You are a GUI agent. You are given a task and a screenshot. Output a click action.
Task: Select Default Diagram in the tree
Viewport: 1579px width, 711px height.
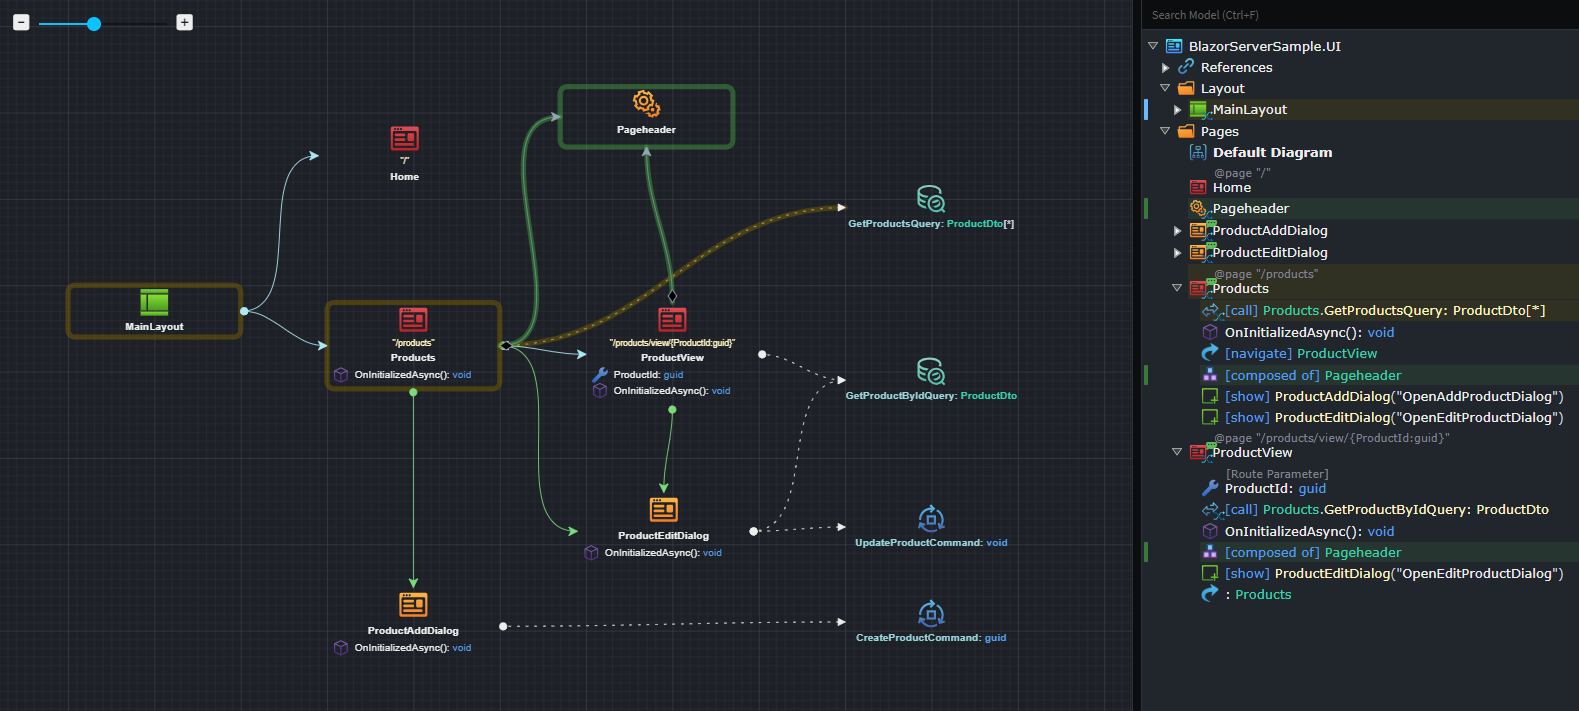tap(1272, 152)
